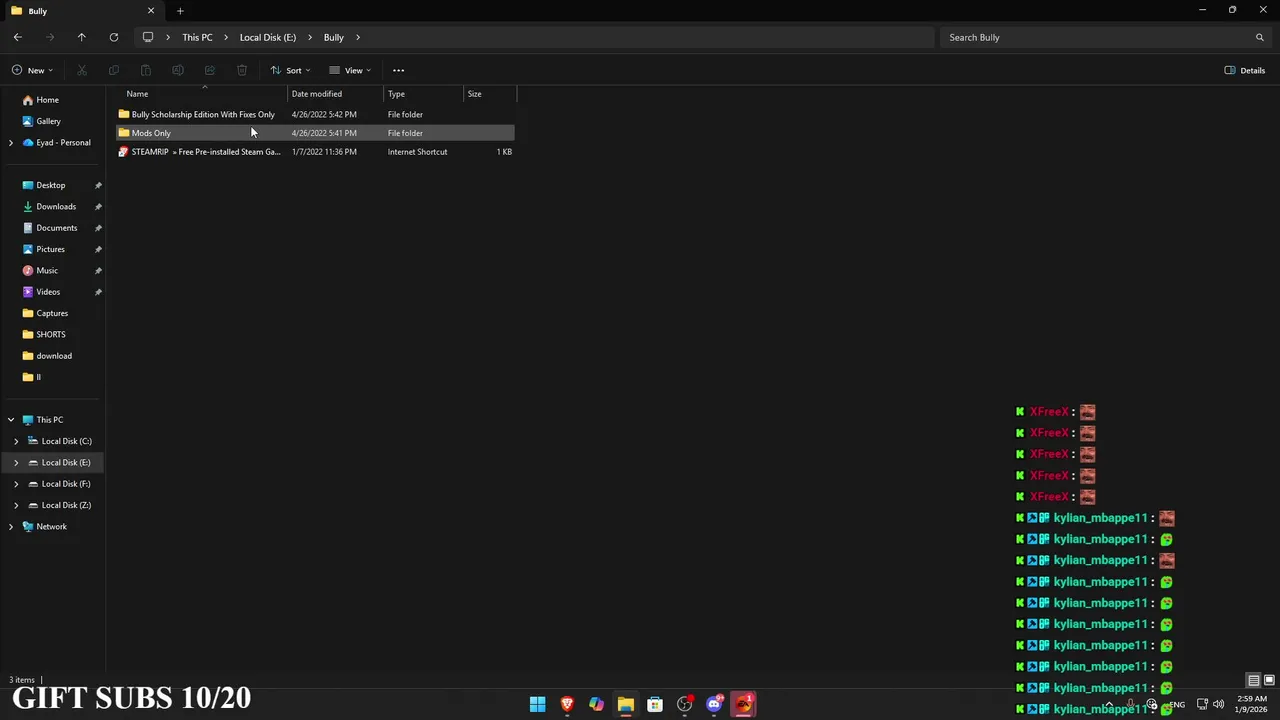Collapse the This PC tree node
Image resolution: width=1280 pixels, height=720 pixels.
[x=11, y=420]
